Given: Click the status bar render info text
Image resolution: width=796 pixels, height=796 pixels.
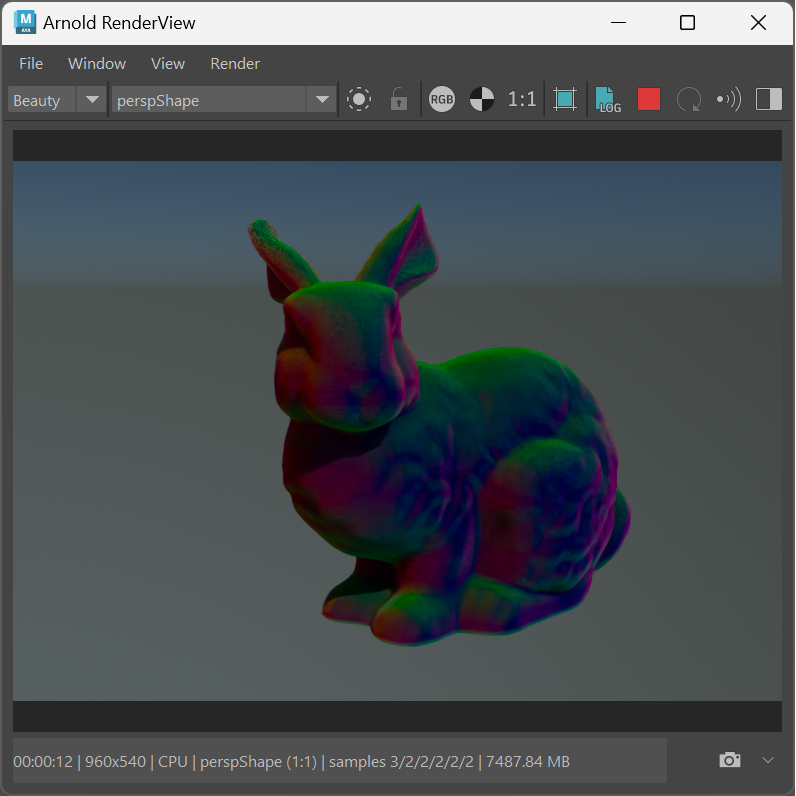Looking at the screenshot, I should [x=291, y=761].
